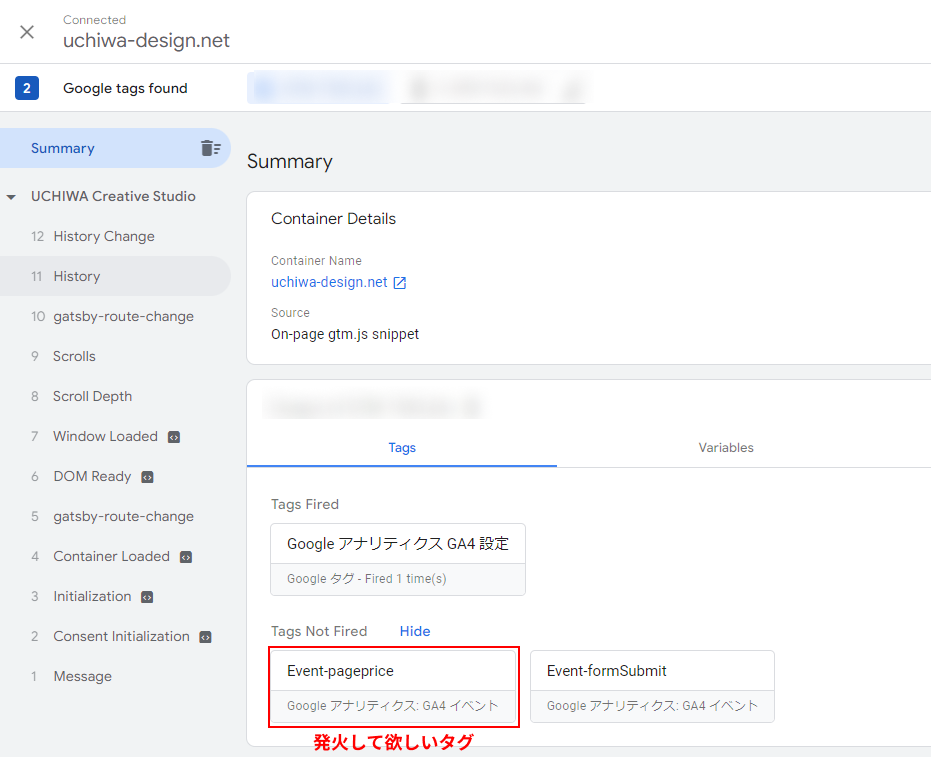Open event 7 Window Loaded
931x757 pixels.
click(x=115, y=436)
